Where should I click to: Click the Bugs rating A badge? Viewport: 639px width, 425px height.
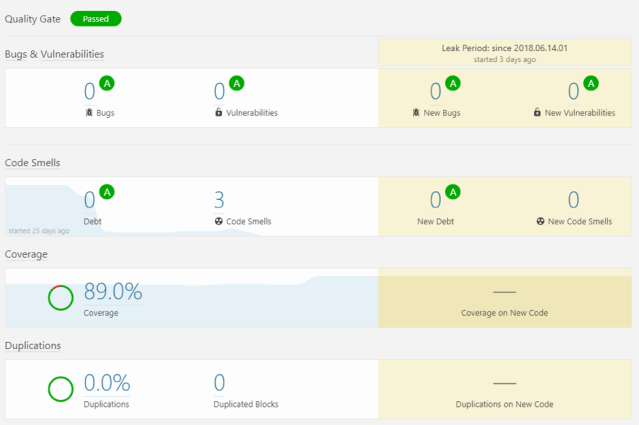click(x=107, y=83)
